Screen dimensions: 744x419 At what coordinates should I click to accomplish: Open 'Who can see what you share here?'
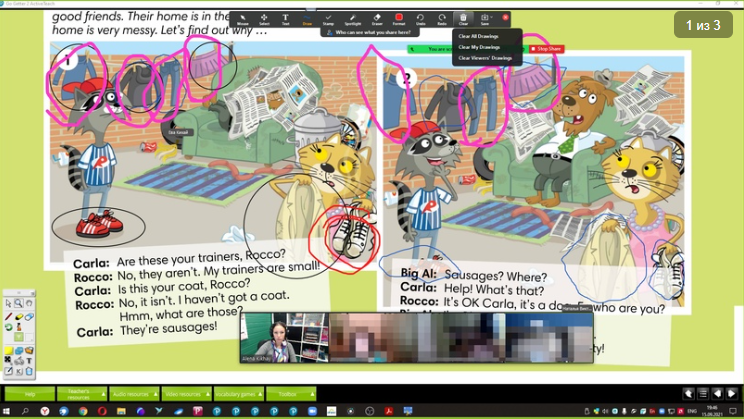pos(369,32)
